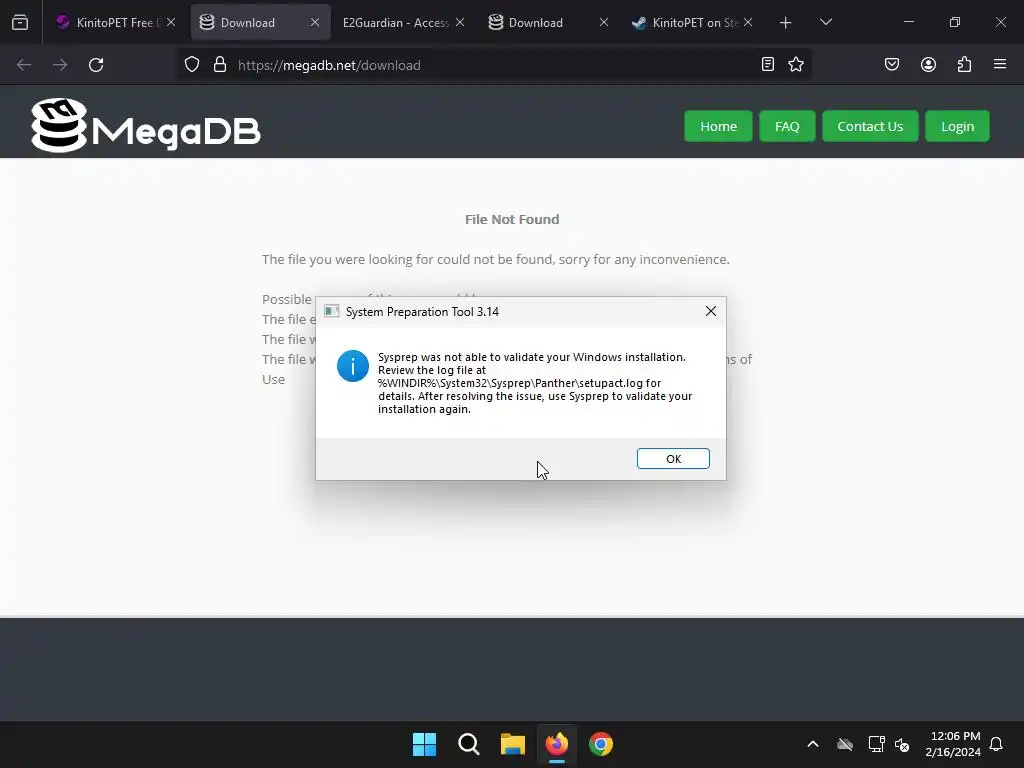This screenshot has height=768, width=1024.
Task: Open the MegaDB Home page
Action: pos(718,126)
